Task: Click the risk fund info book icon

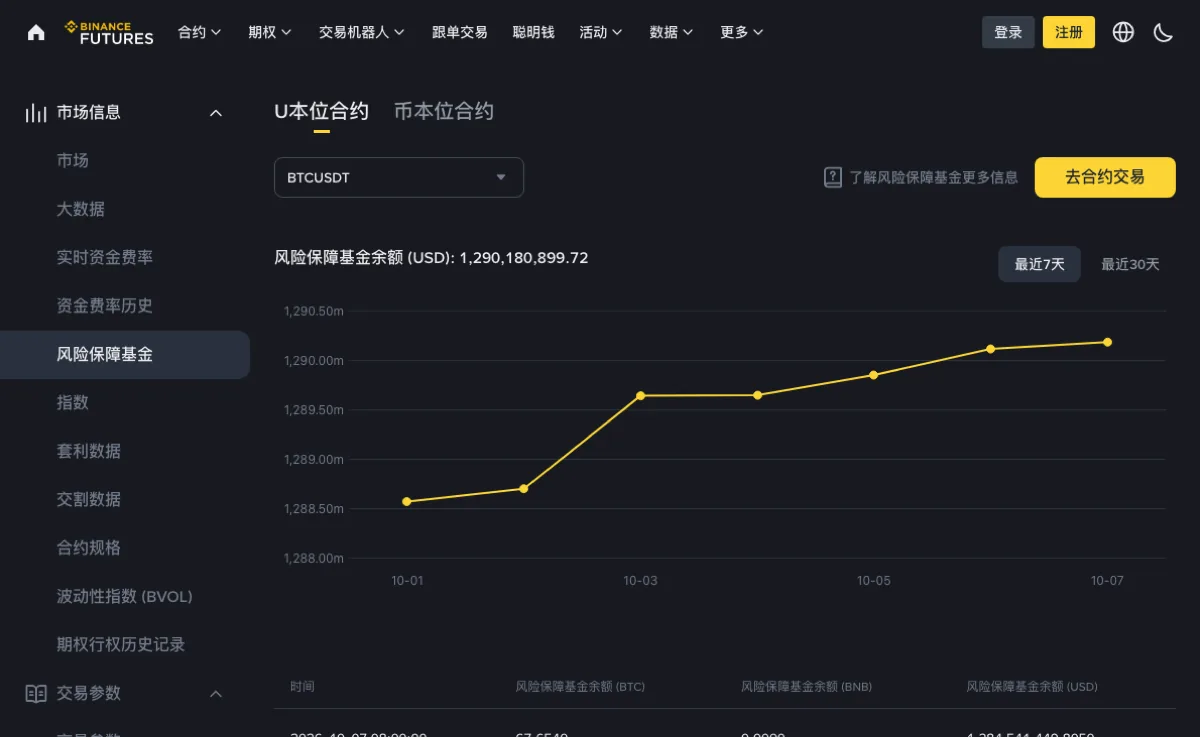Action: tap(833, 177)
